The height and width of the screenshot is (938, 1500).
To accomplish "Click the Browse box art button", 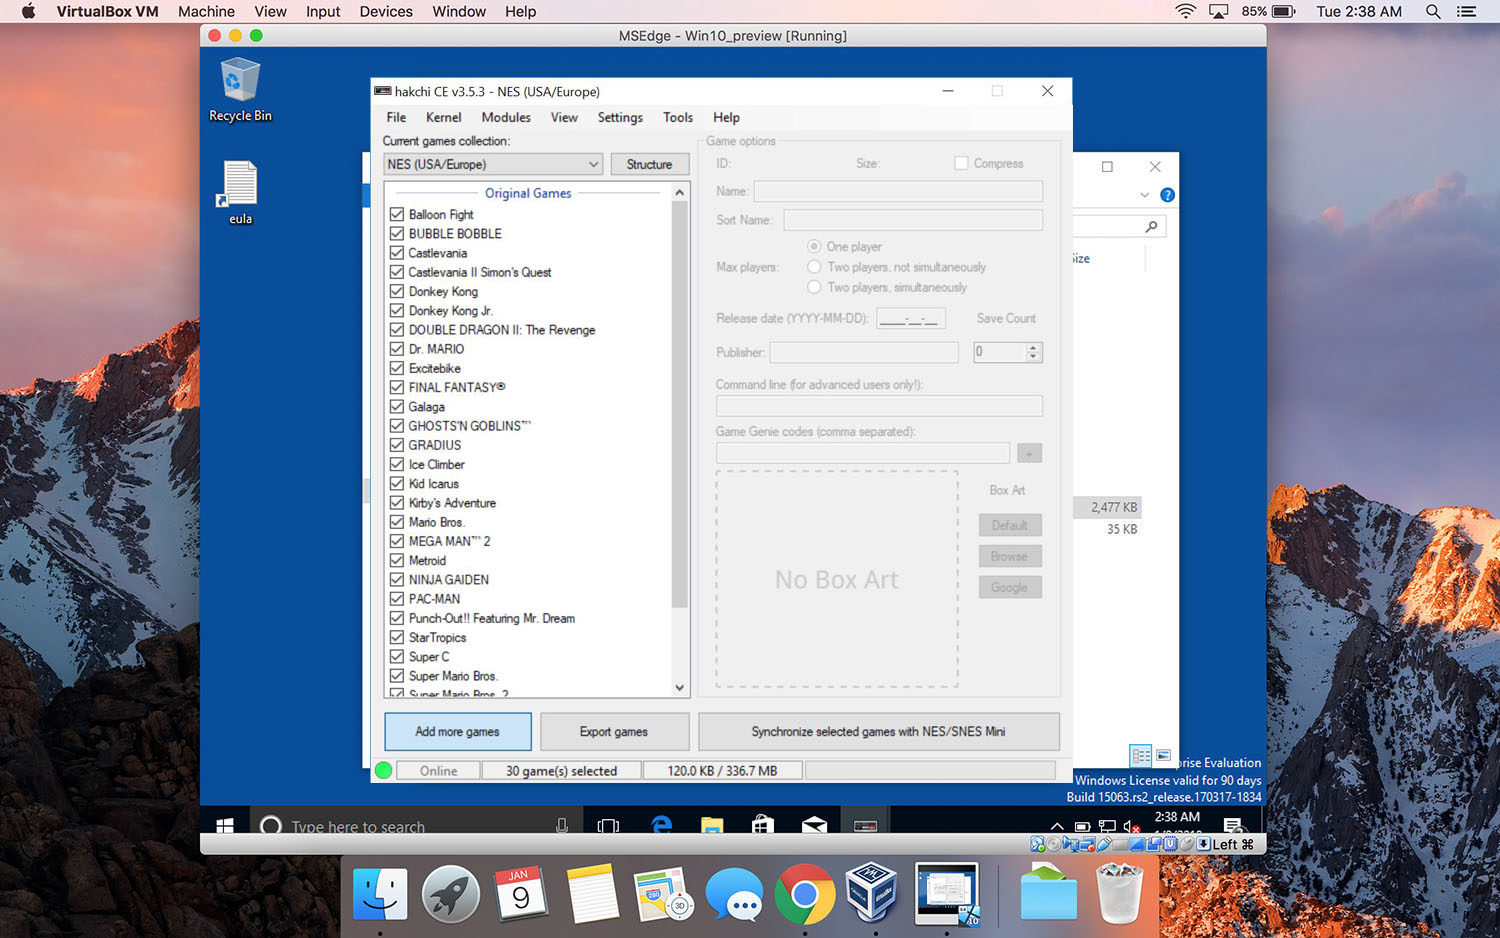I will pyautogui.click(x=1009, y=556).
